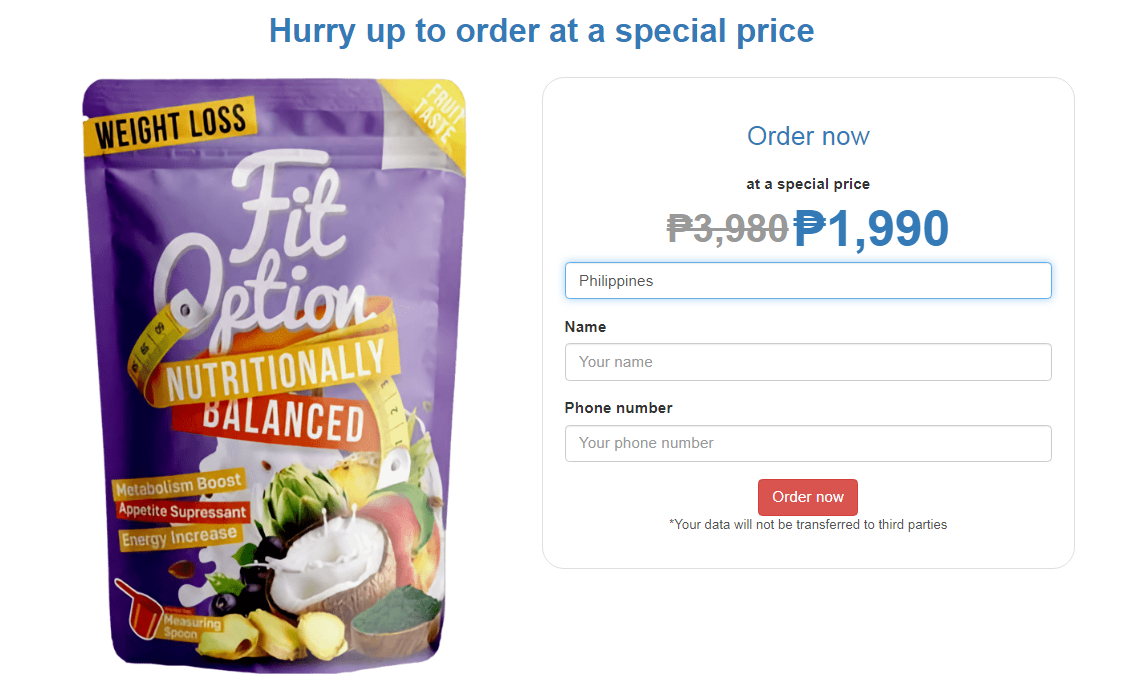Click the Hurry up to order heading
This screenshot has width=1134, height=689.
[541, 30]
